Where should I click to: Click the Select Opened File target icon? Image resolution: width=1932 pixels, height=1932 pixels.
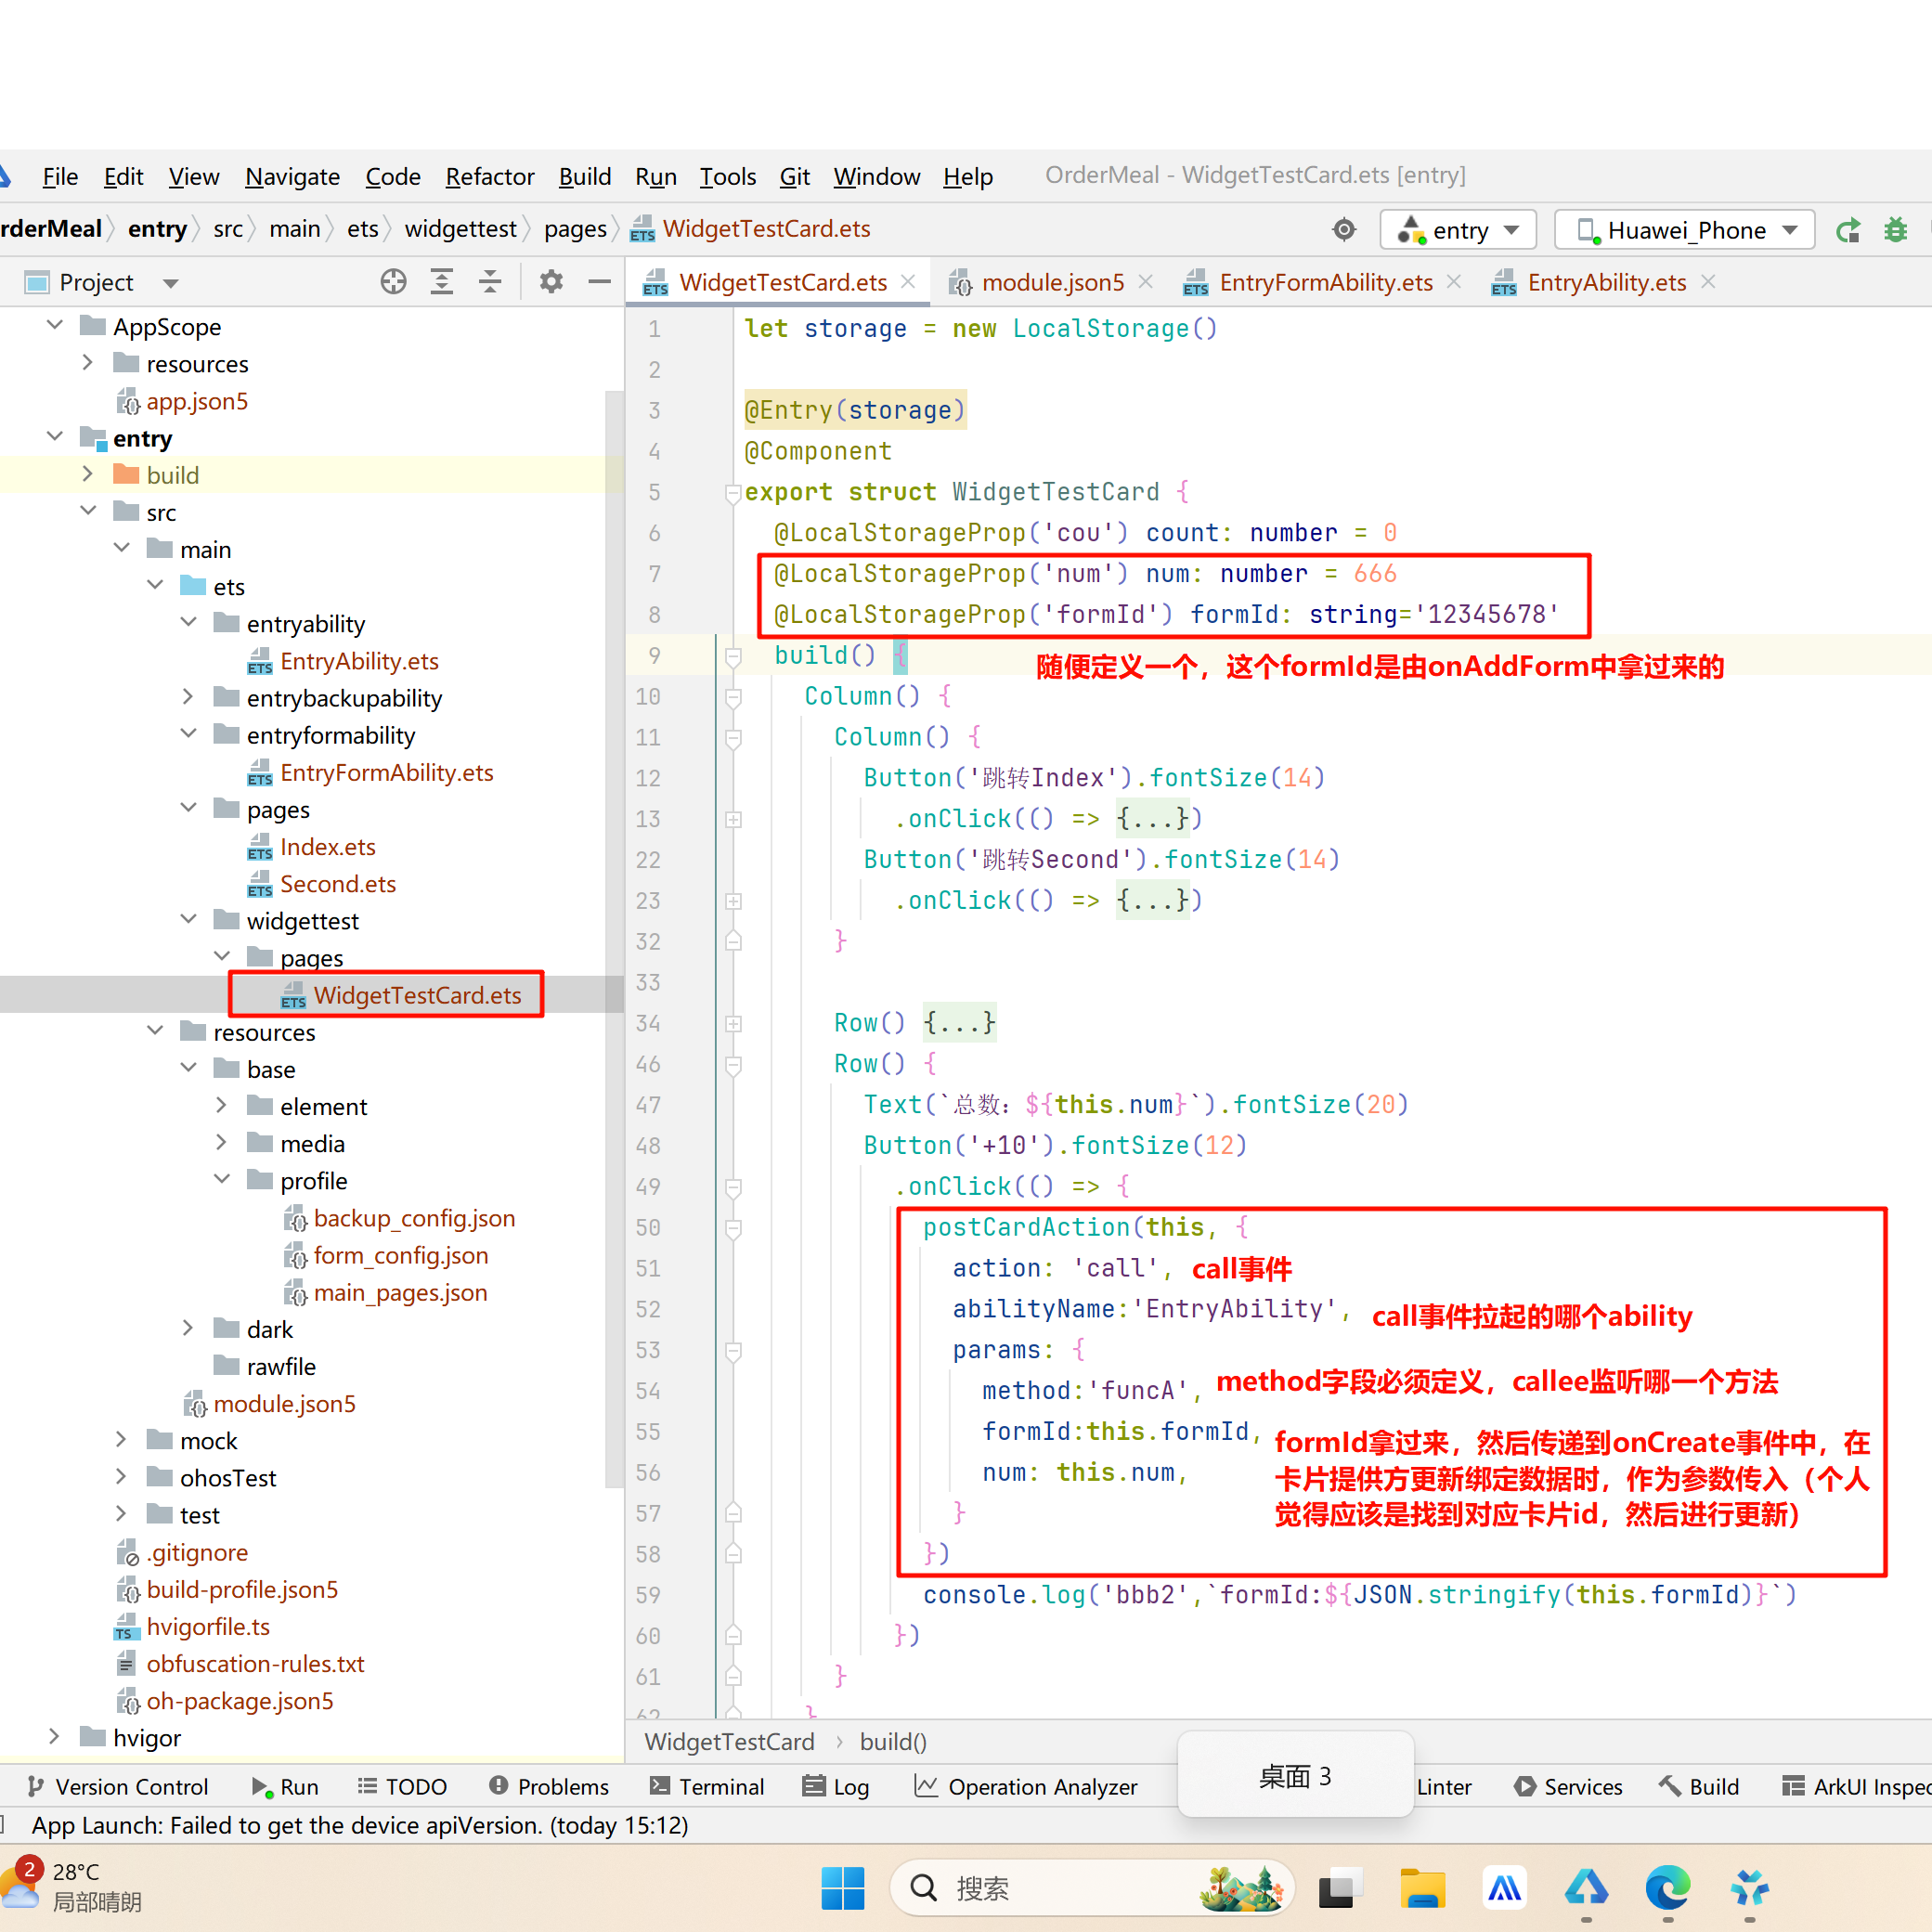coord(393,282)
